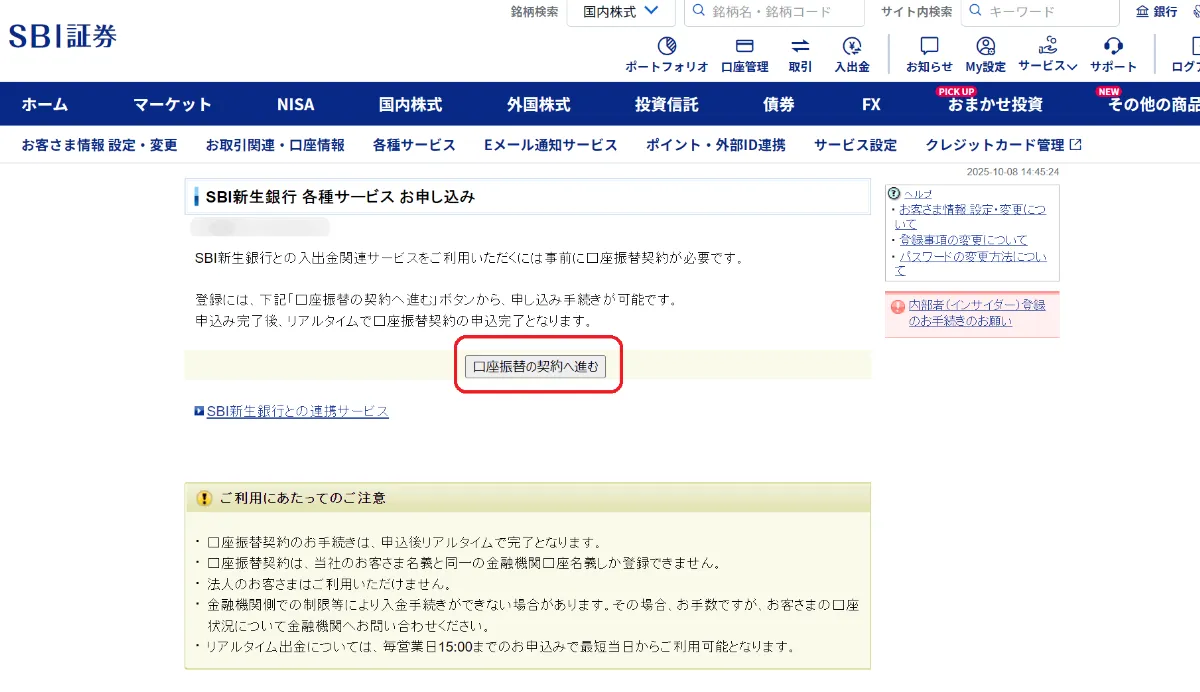Image resolution: width=1200 pixels, height=692 pixels.
Task: Expand the サービス dropdown menu
Action: (x=1047, y=66)
